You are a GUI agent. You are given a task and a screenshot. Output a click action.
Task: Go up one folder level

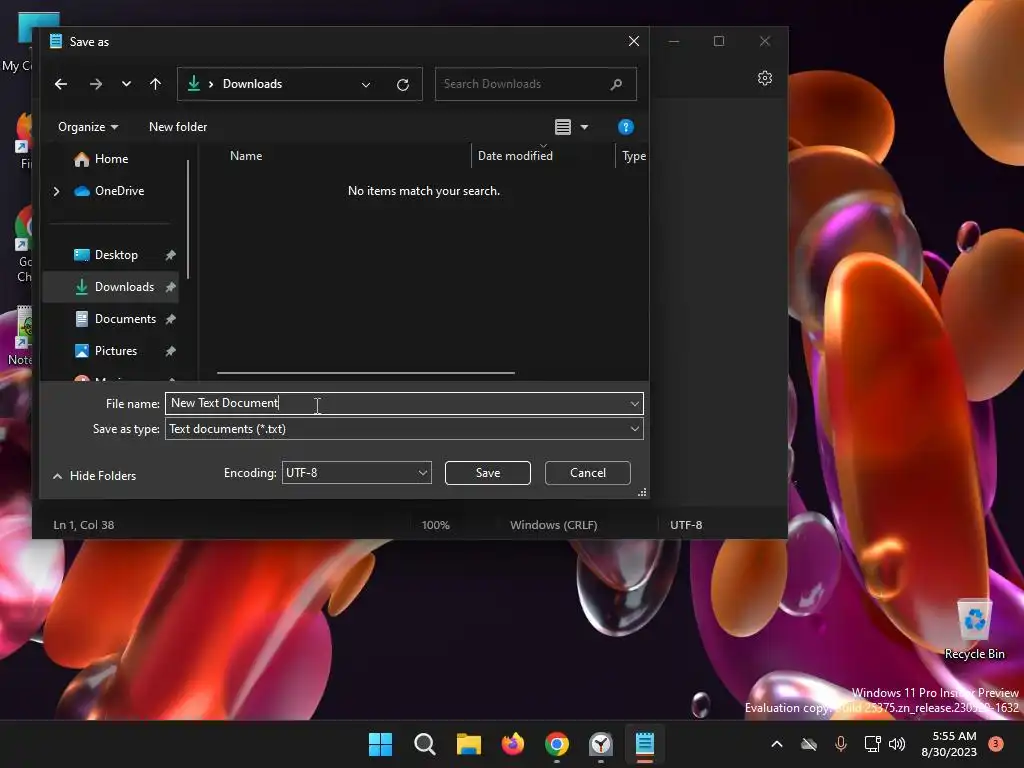[155, 84]
